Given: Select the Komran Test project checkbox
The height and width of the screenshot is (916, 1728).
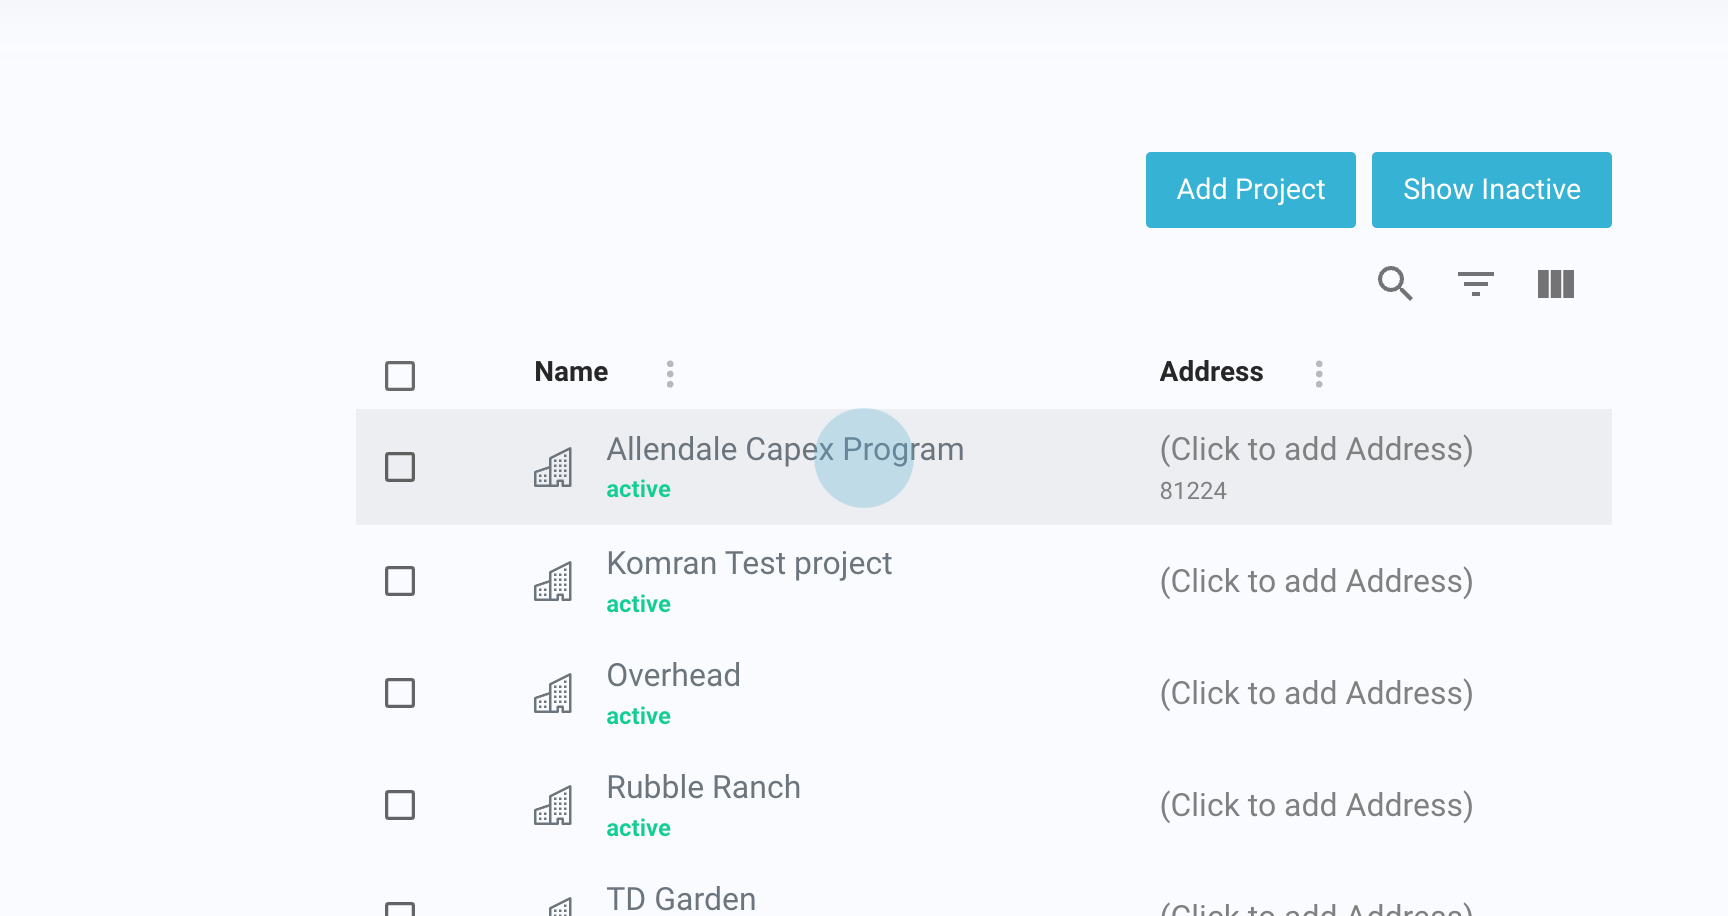Looking at the screenshot, I should pos(400,581).
